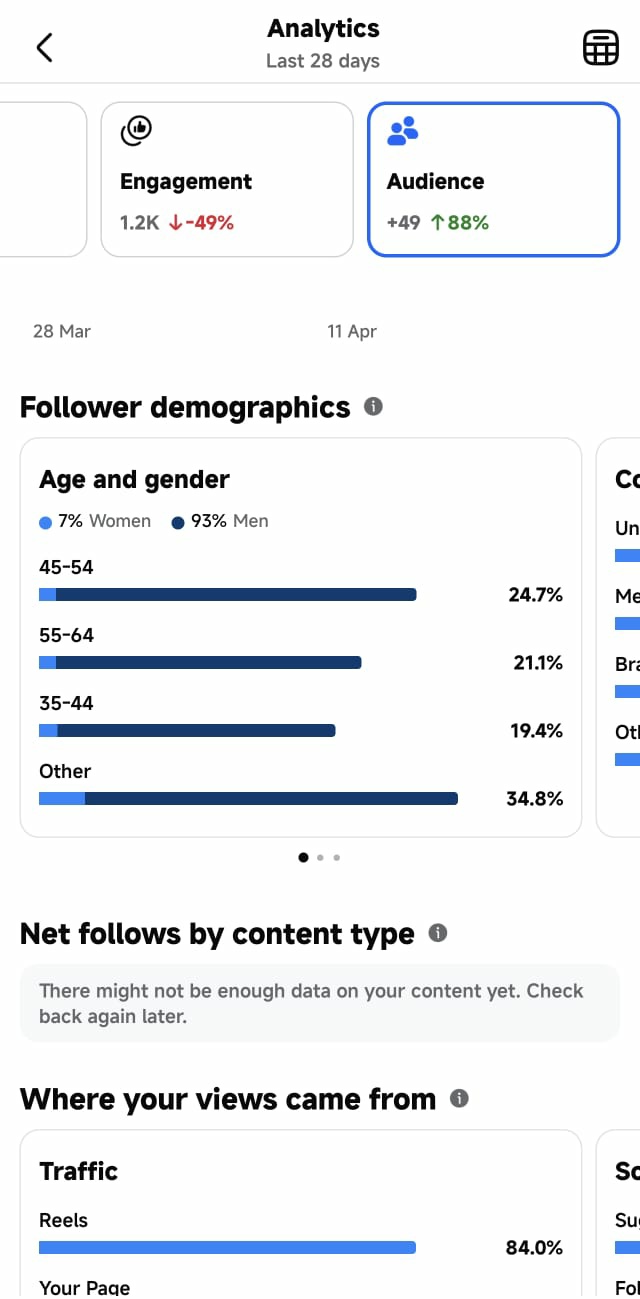Tap the not enough data notice
The height and width of the screenshot is (1299, 640).
tap(320, 1003)
